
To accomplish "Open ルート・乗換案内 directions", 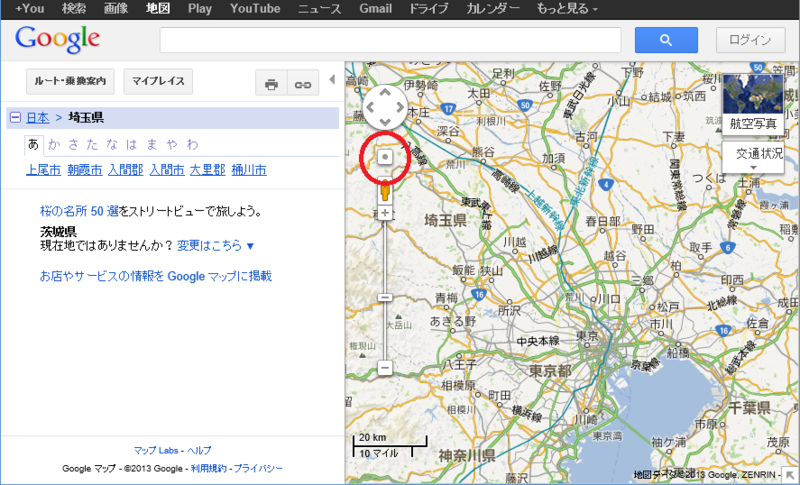I will [70, 81].
